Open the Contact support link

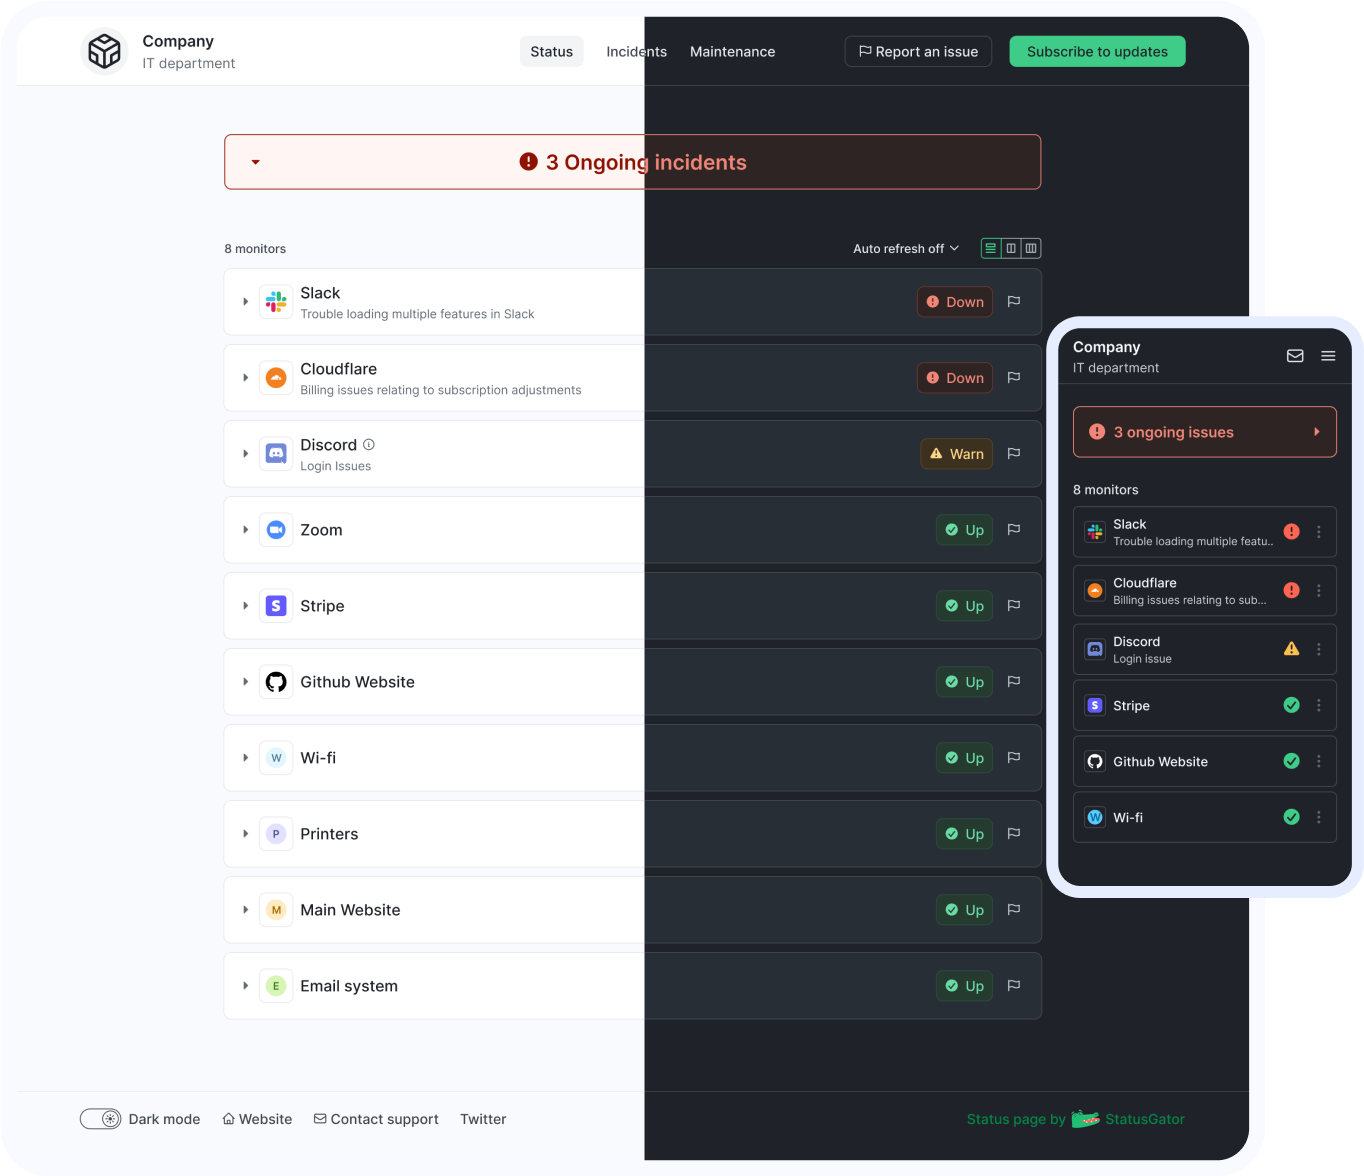[x=376, y=1118]
